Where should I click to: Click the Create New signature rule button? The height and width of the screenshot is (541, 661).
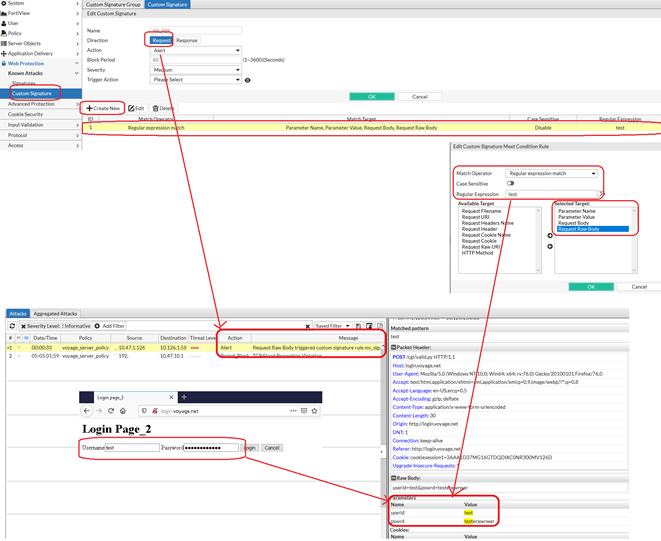point(103,108)
